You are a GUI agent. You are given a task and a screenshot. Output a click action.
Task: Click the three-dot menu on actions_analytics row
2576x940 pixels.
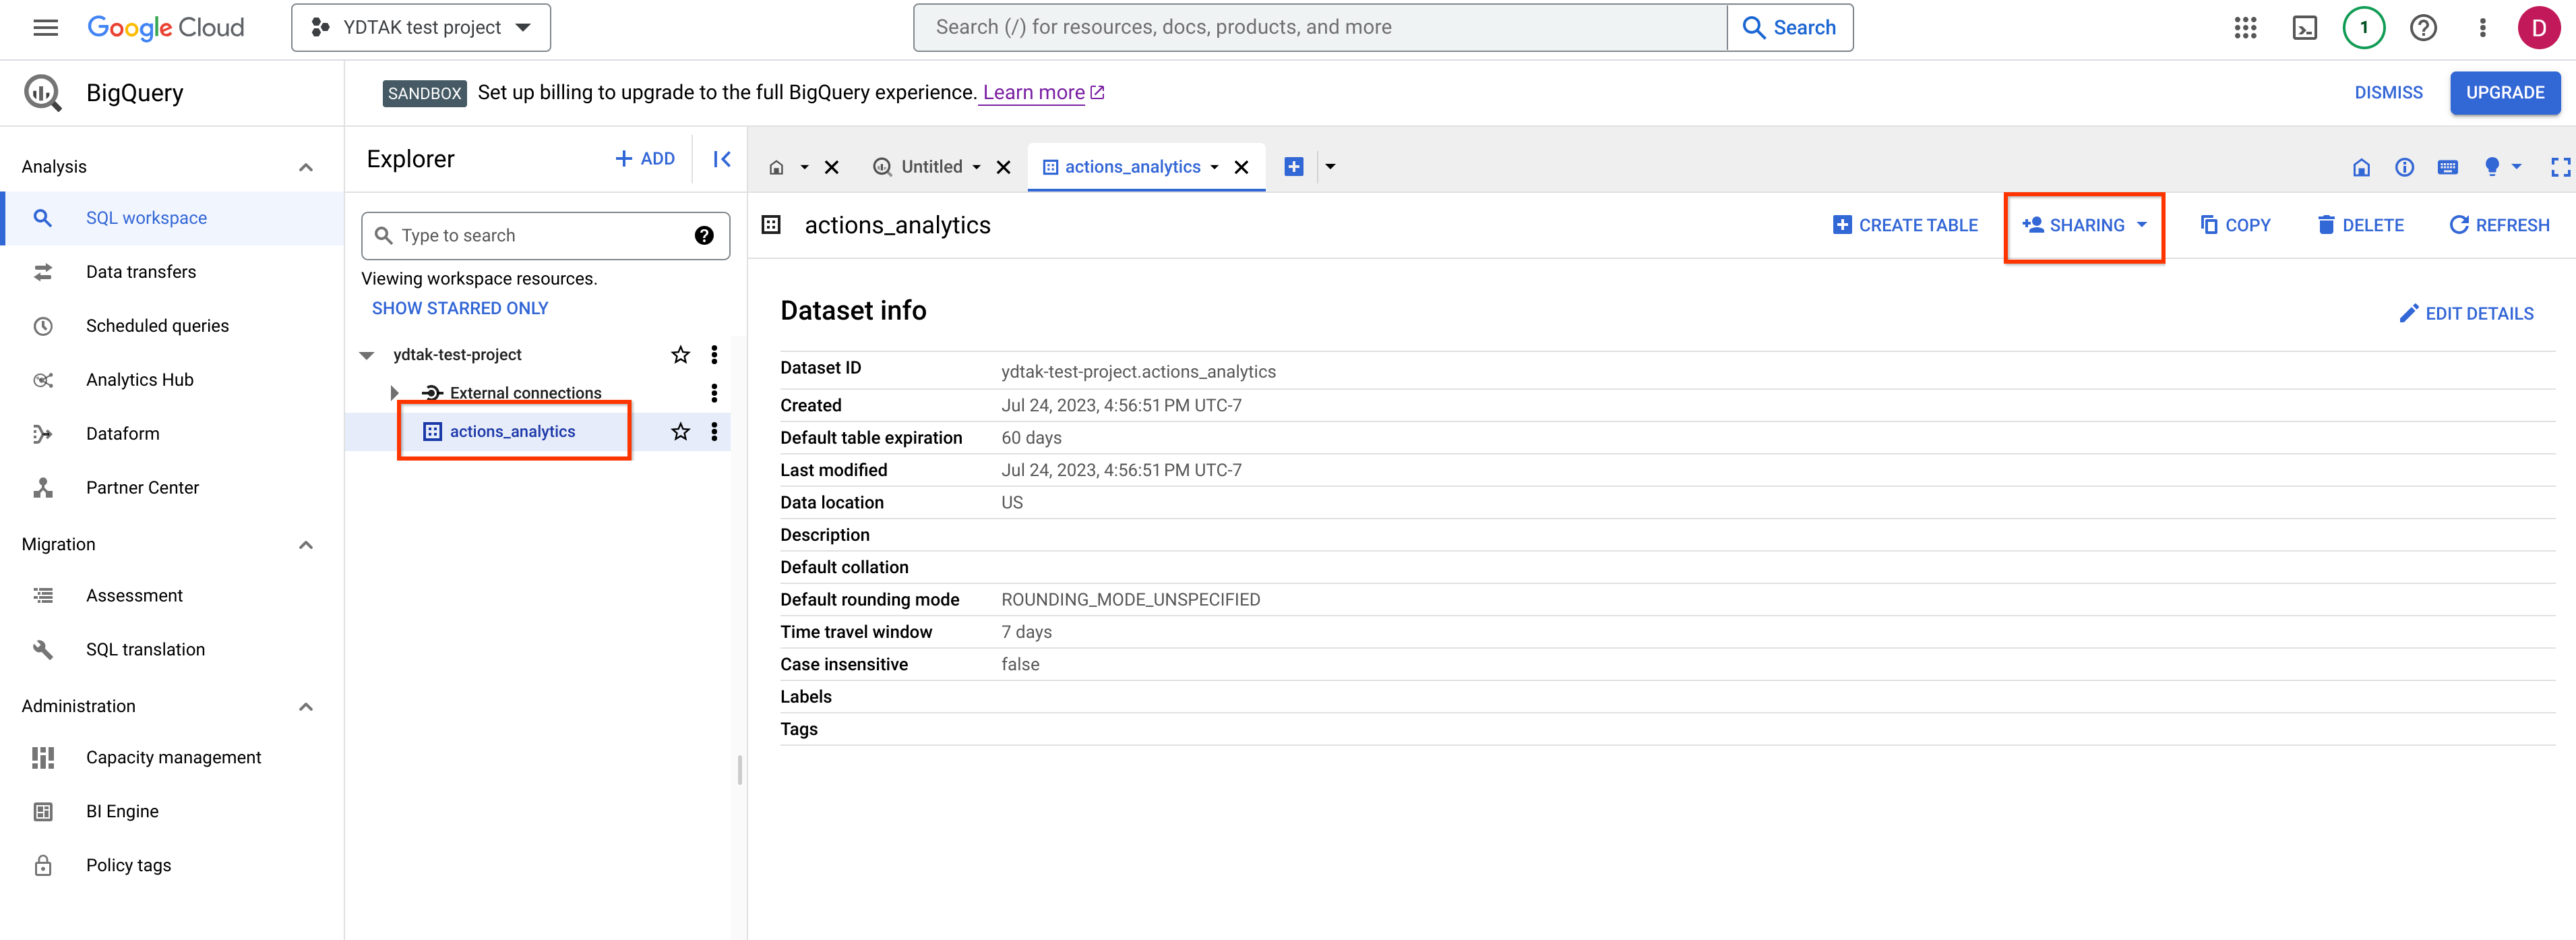click(716, 431)
